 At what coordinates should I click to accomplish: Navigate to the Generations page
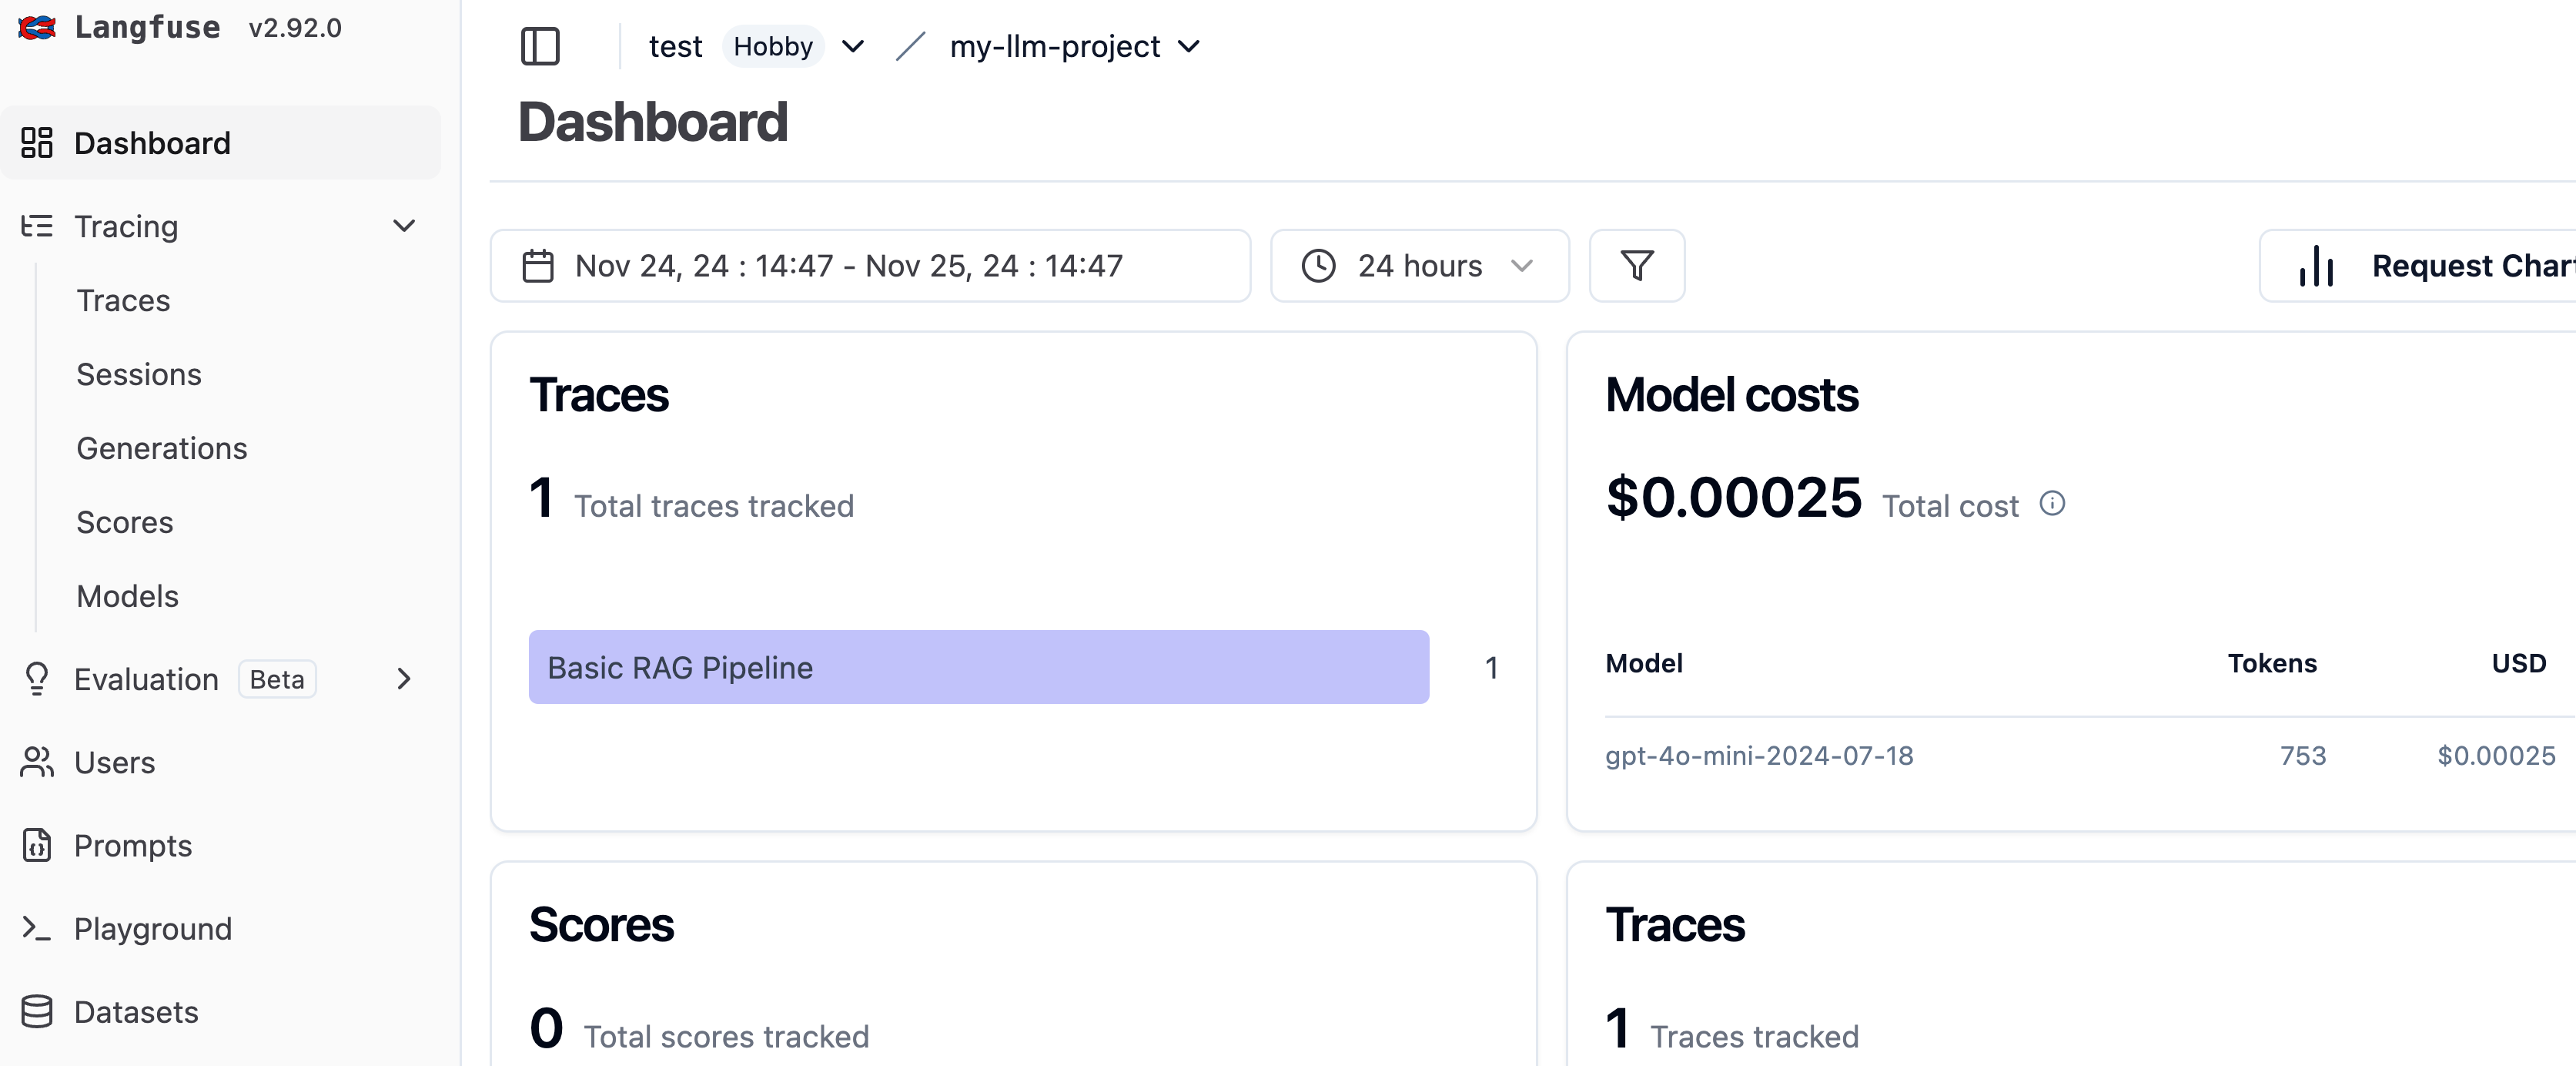click(161, 447)
